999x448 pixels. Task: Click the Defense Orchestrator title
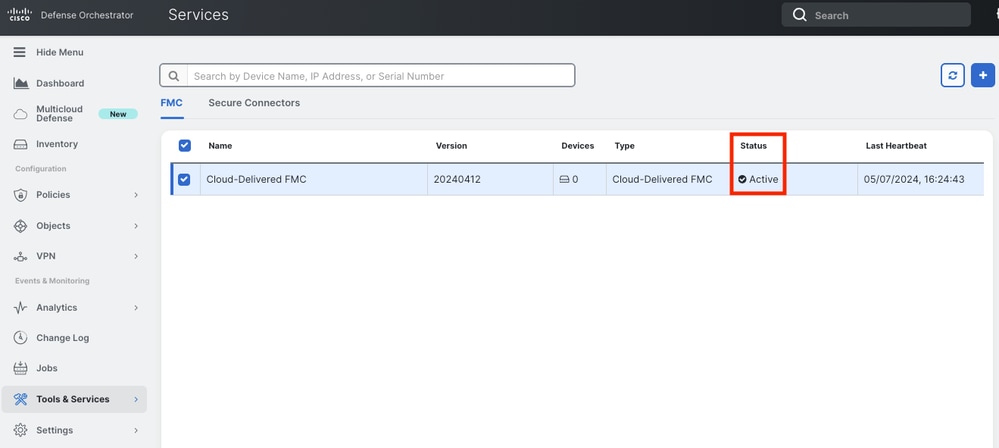87,15
